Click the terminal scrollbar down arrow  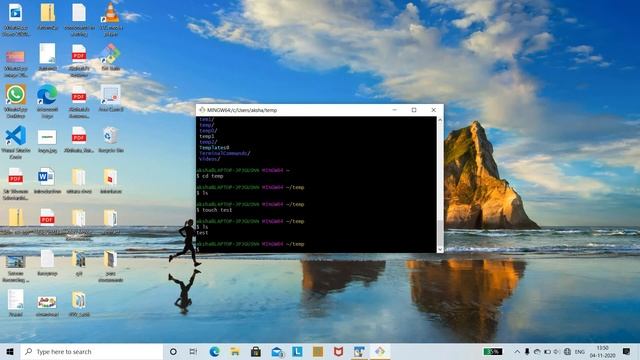click(x=440, y=249)
